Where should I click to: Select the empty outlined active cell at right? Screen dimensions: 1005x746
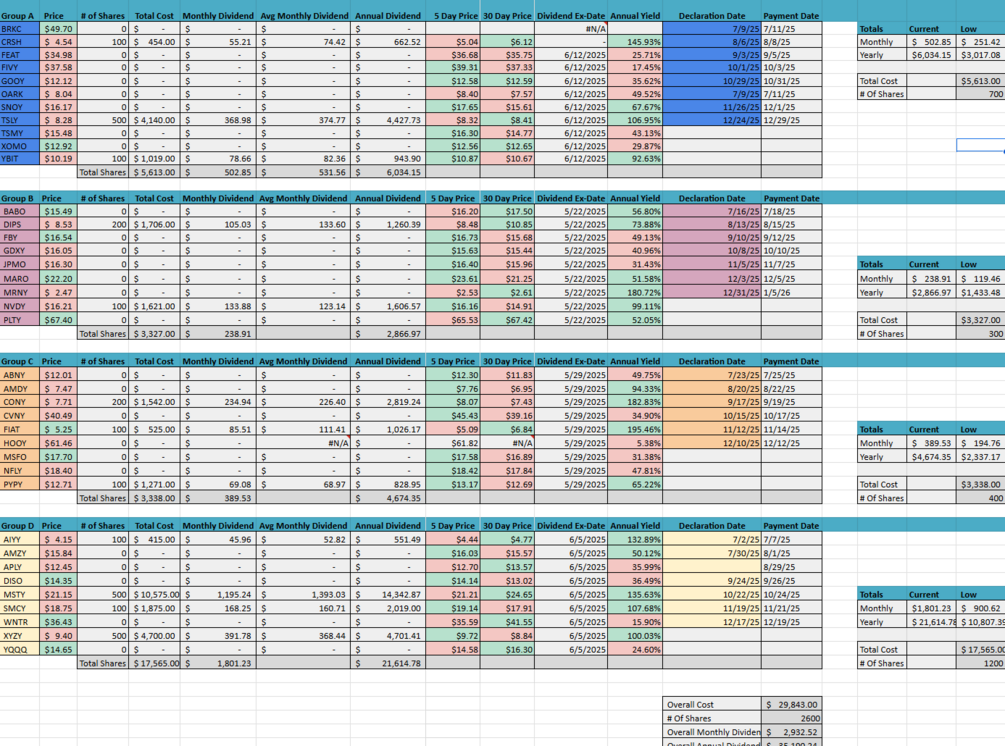(981, 145)
